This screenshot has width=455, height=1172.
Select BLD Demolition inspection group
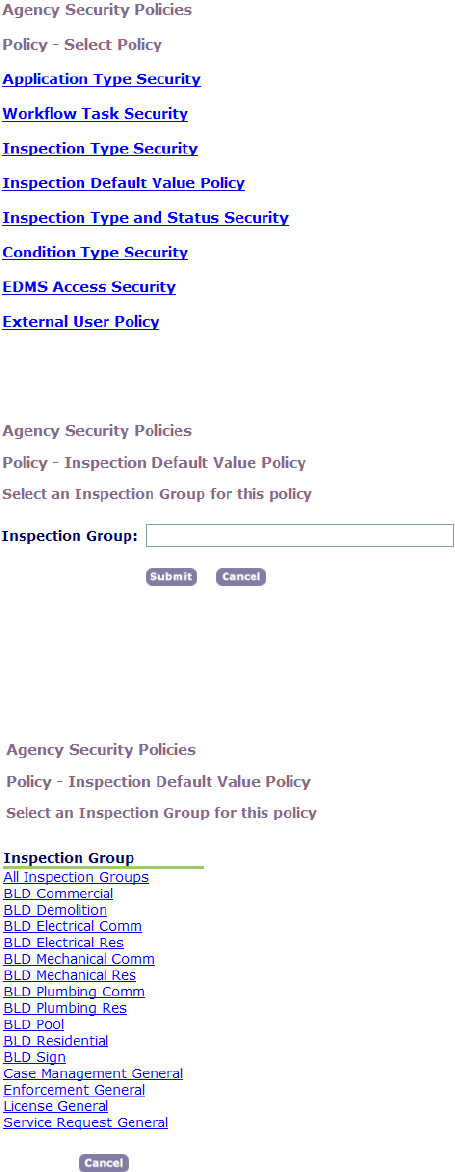click(55, 910)
